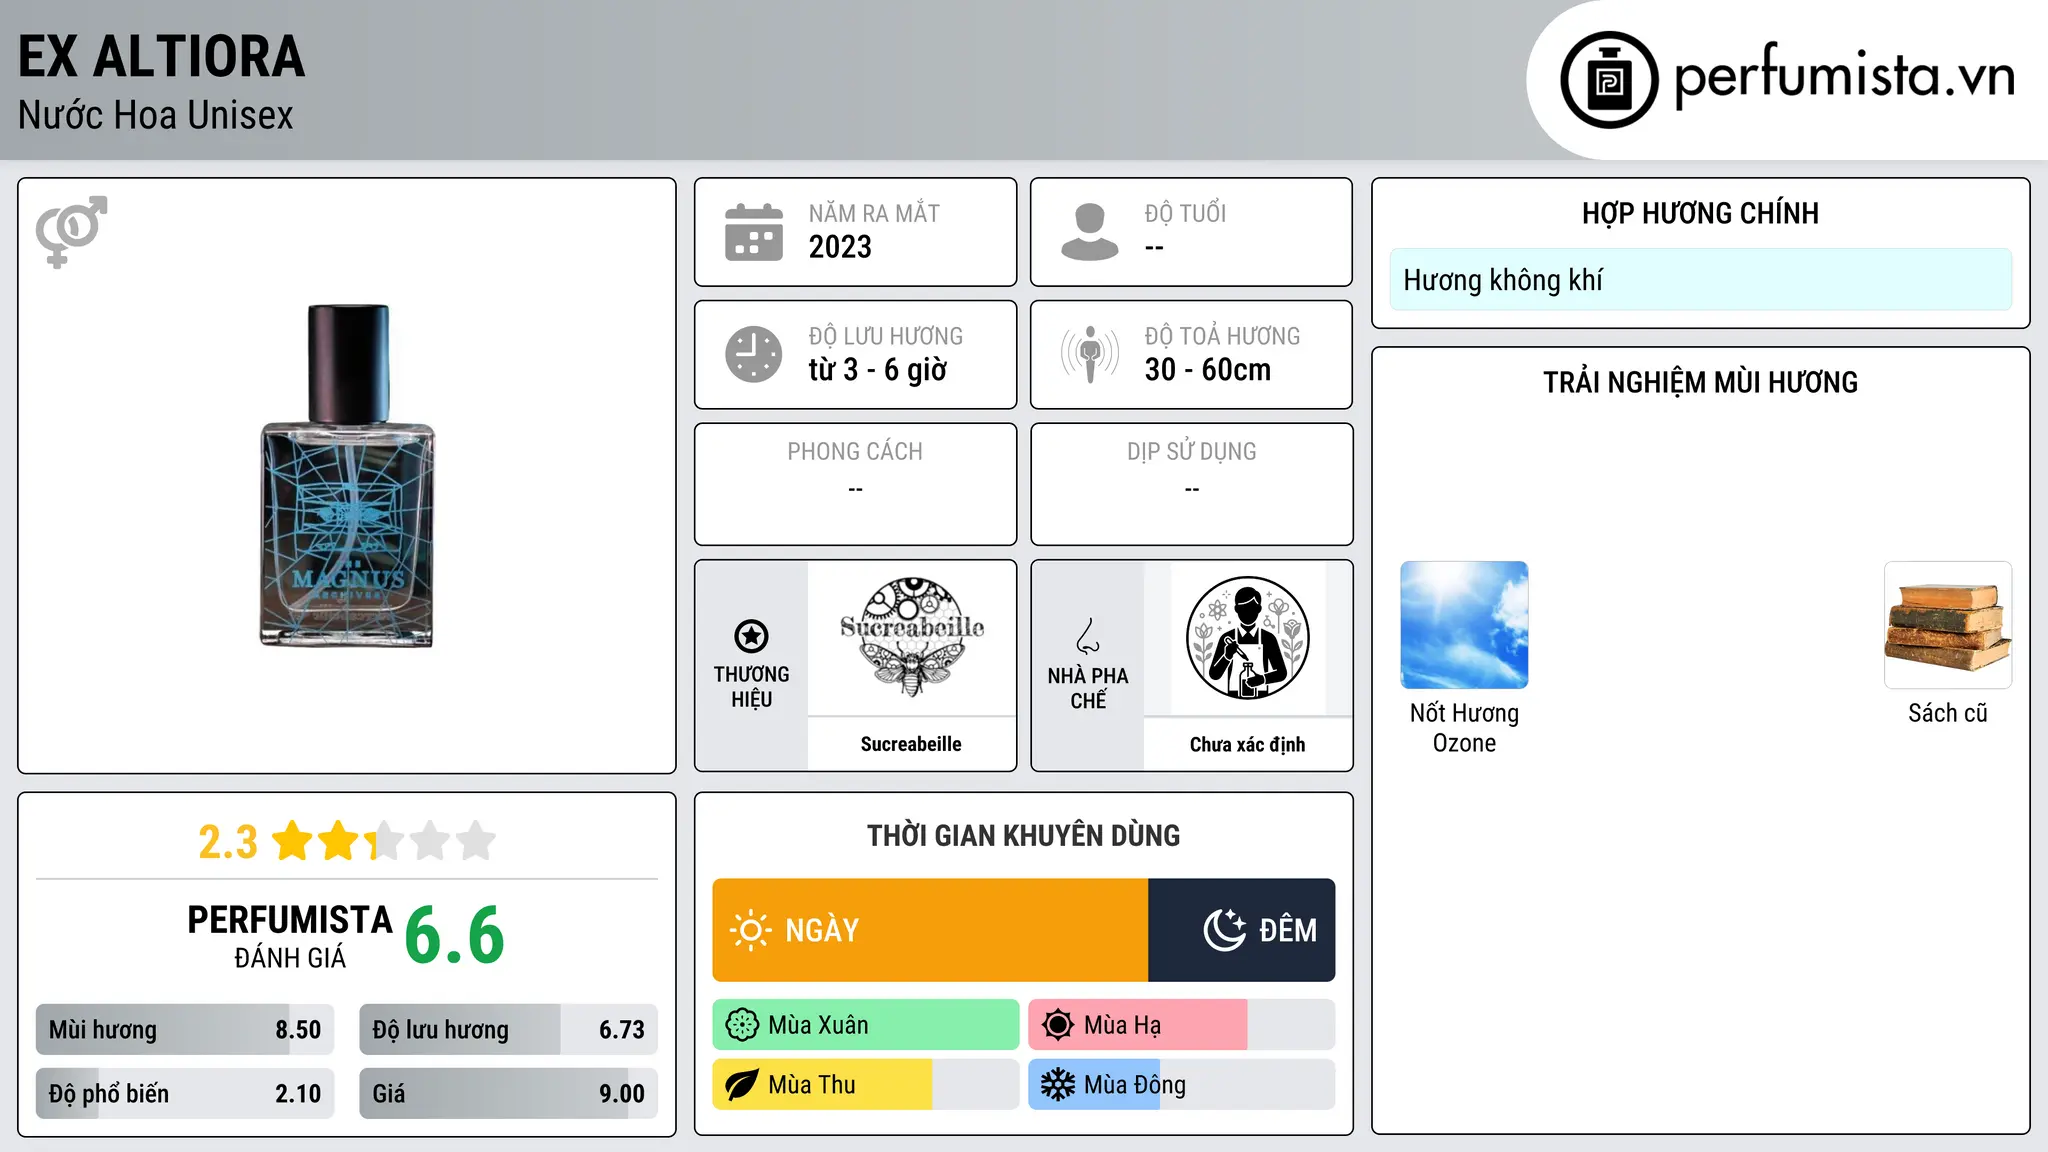The height and width of the screenshot is (1152, 2048).
Task: Open the Sucreabeille brand name link
Action: (x=911, y=744)
